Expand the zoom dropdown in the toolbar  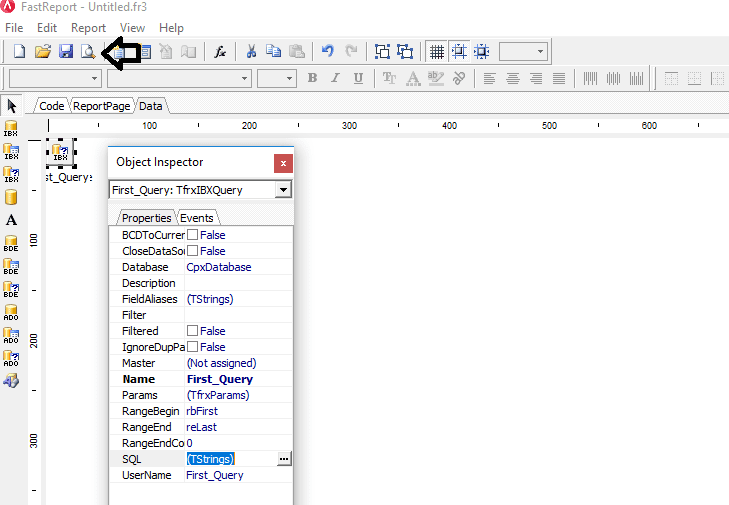pyautogui.click(x=540, y=51)
